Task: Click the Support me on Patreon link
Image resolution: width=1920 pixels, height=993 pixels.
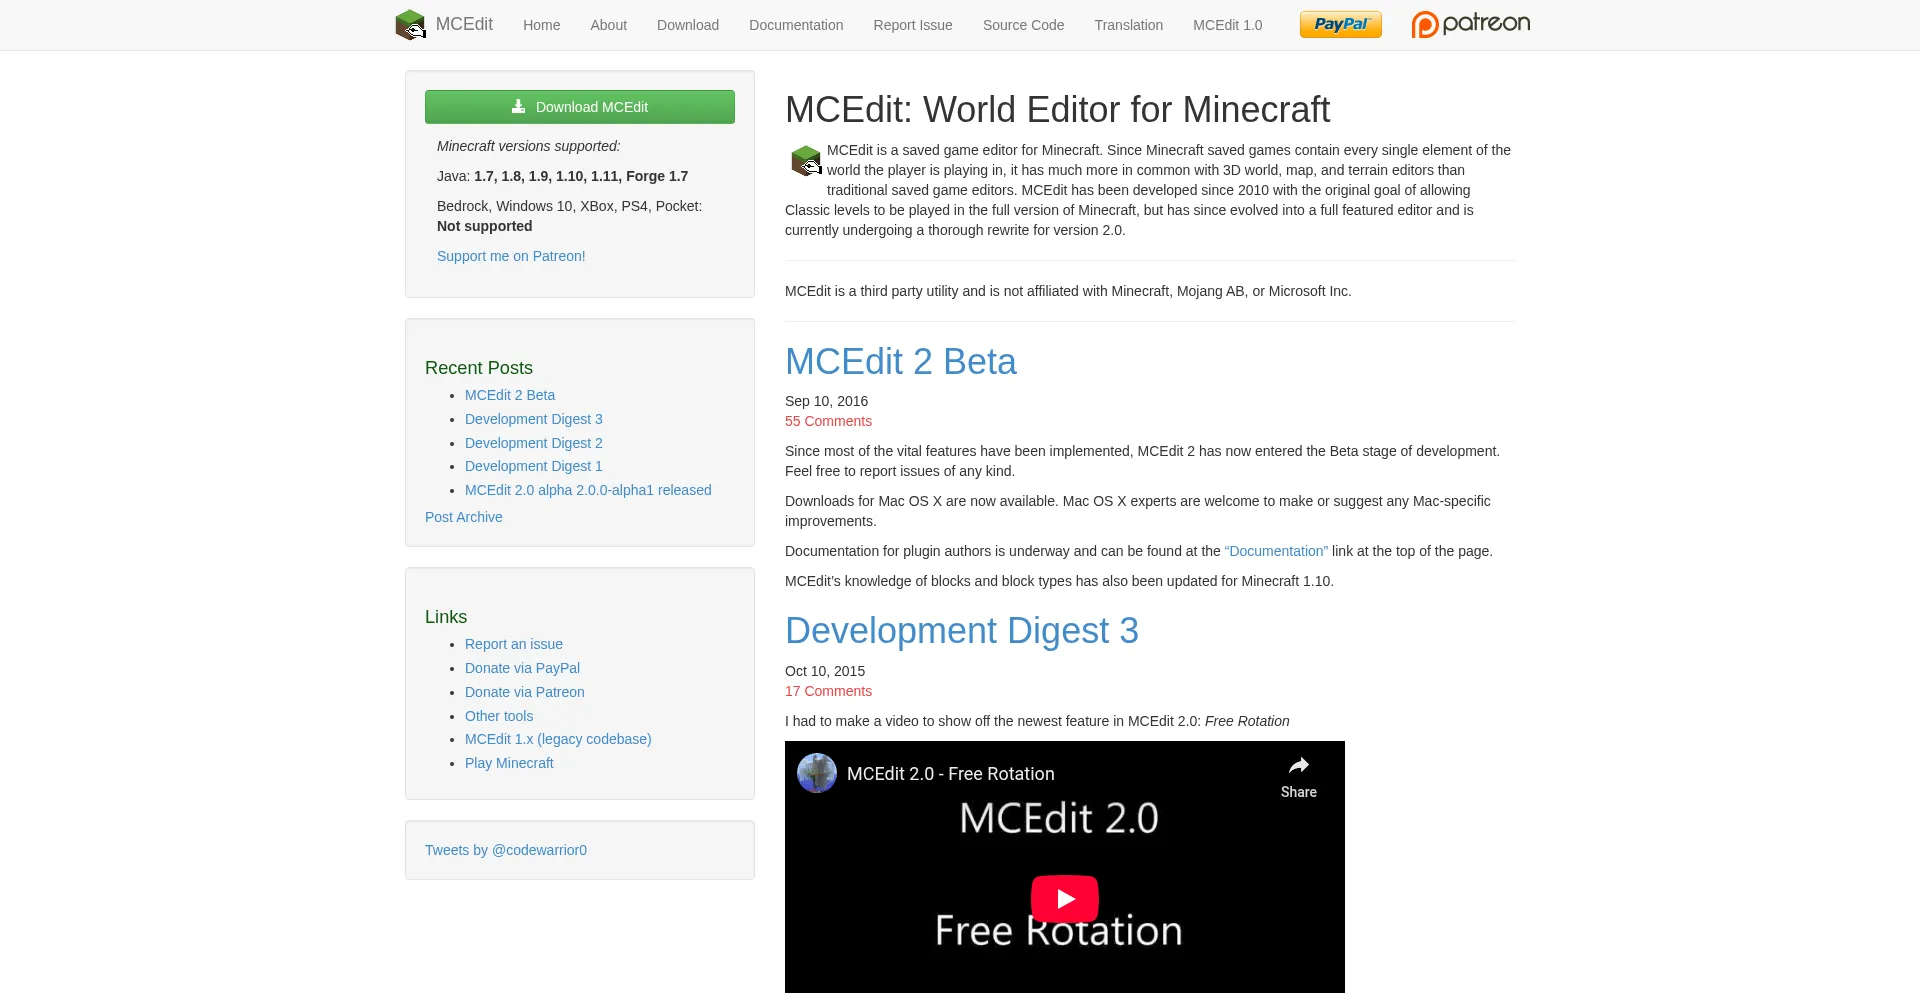Action: pos(511,256)
